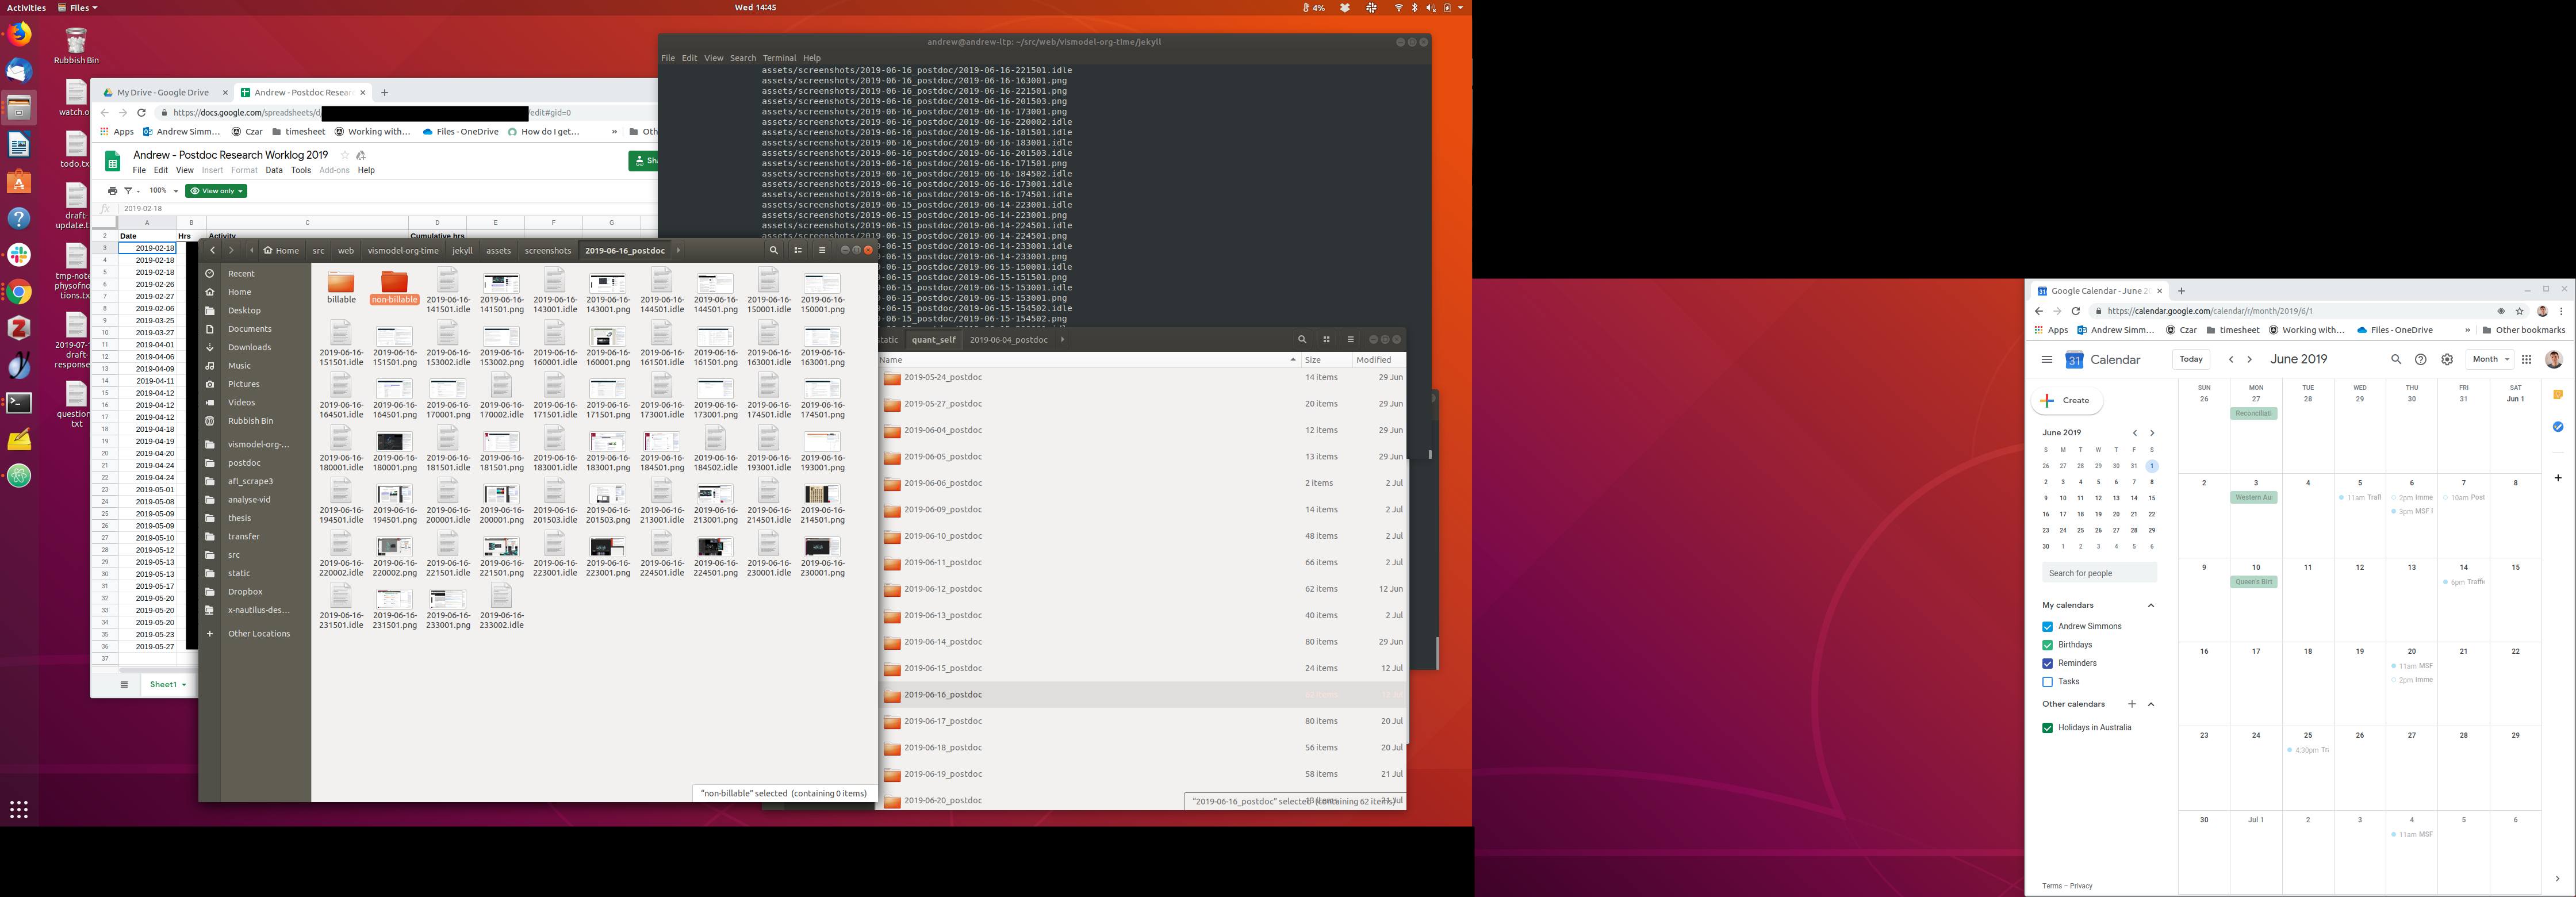
Task: Collapse the My calendars section
Action: pos(2151,605)
